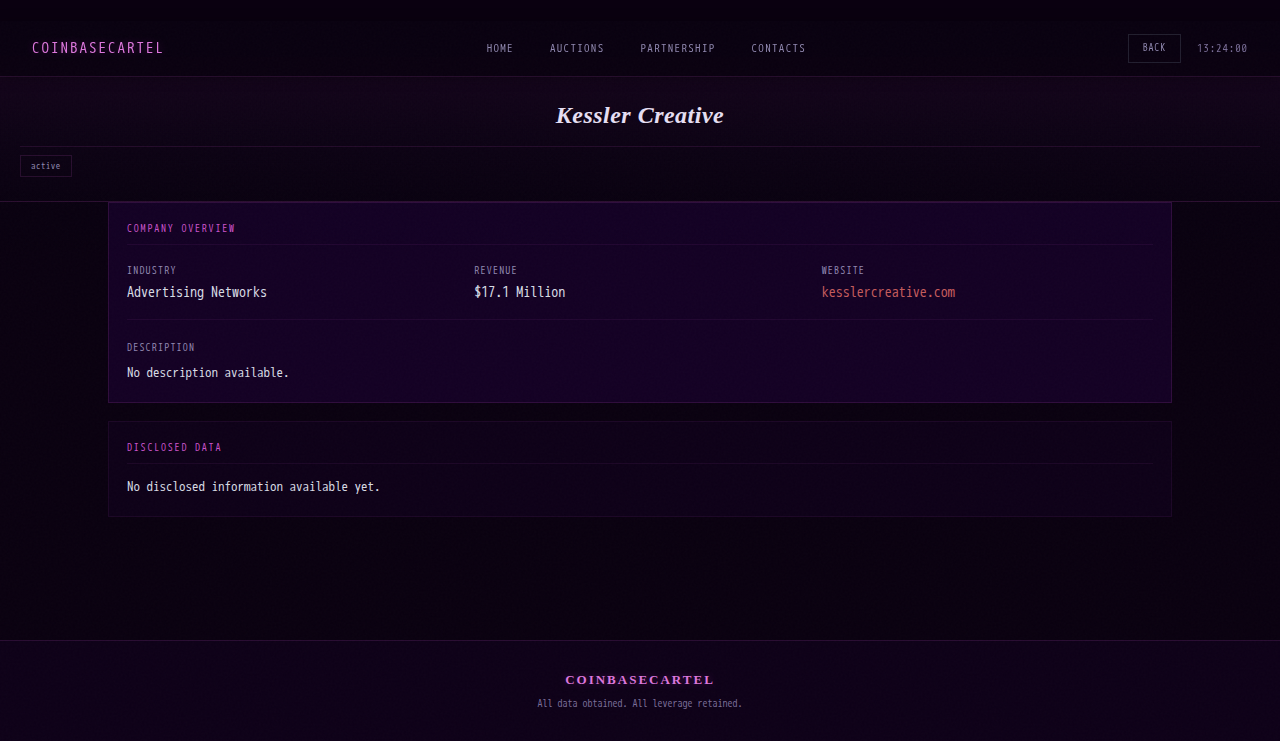Image resolution: width=1280 pixels, height=741 pixels.
Task: Open the HOME nav item
Action: (500, 48)
